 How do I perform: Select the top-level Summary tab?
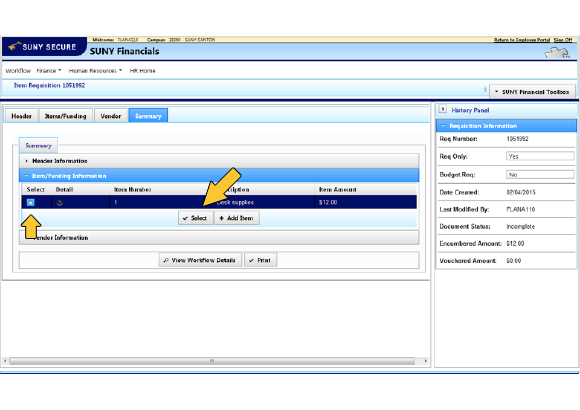click(x=148, y=116)
